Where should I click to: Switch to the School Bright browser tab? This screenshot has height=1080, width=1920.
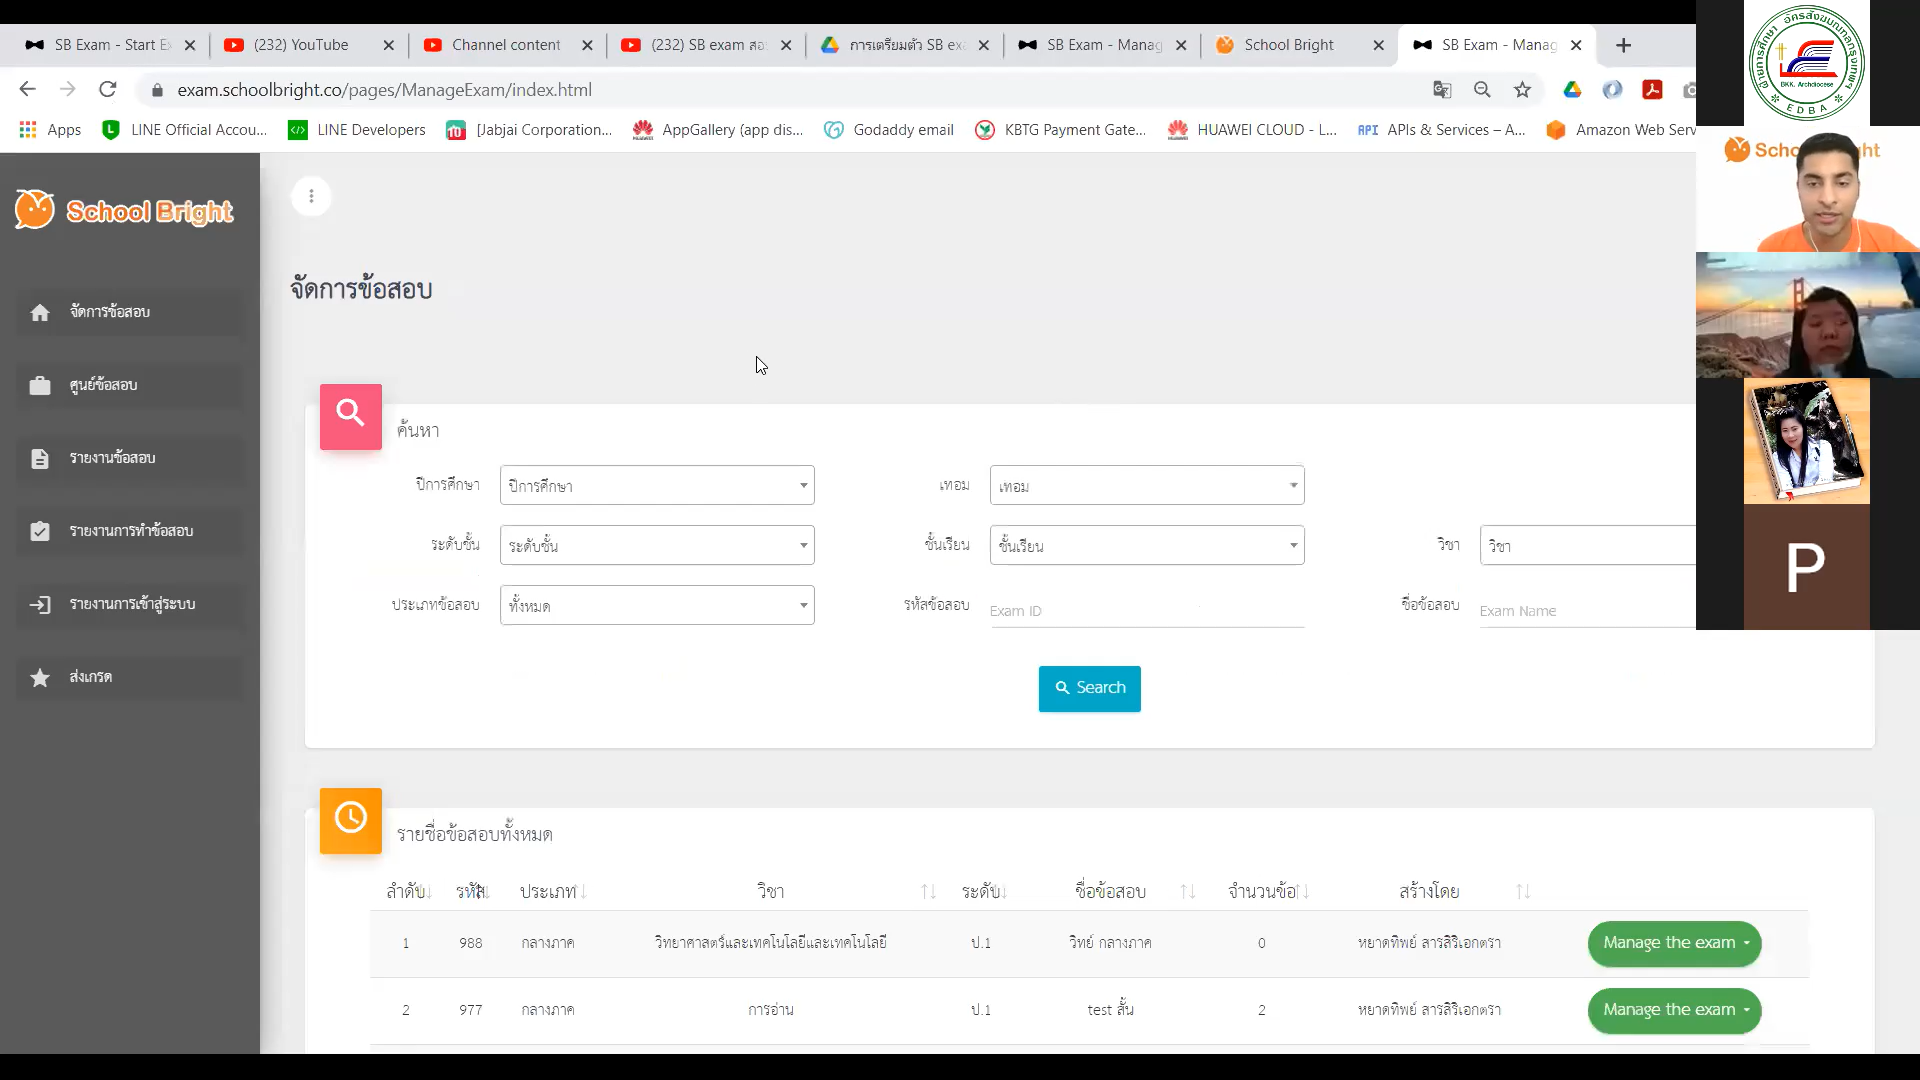[1300, 45]
